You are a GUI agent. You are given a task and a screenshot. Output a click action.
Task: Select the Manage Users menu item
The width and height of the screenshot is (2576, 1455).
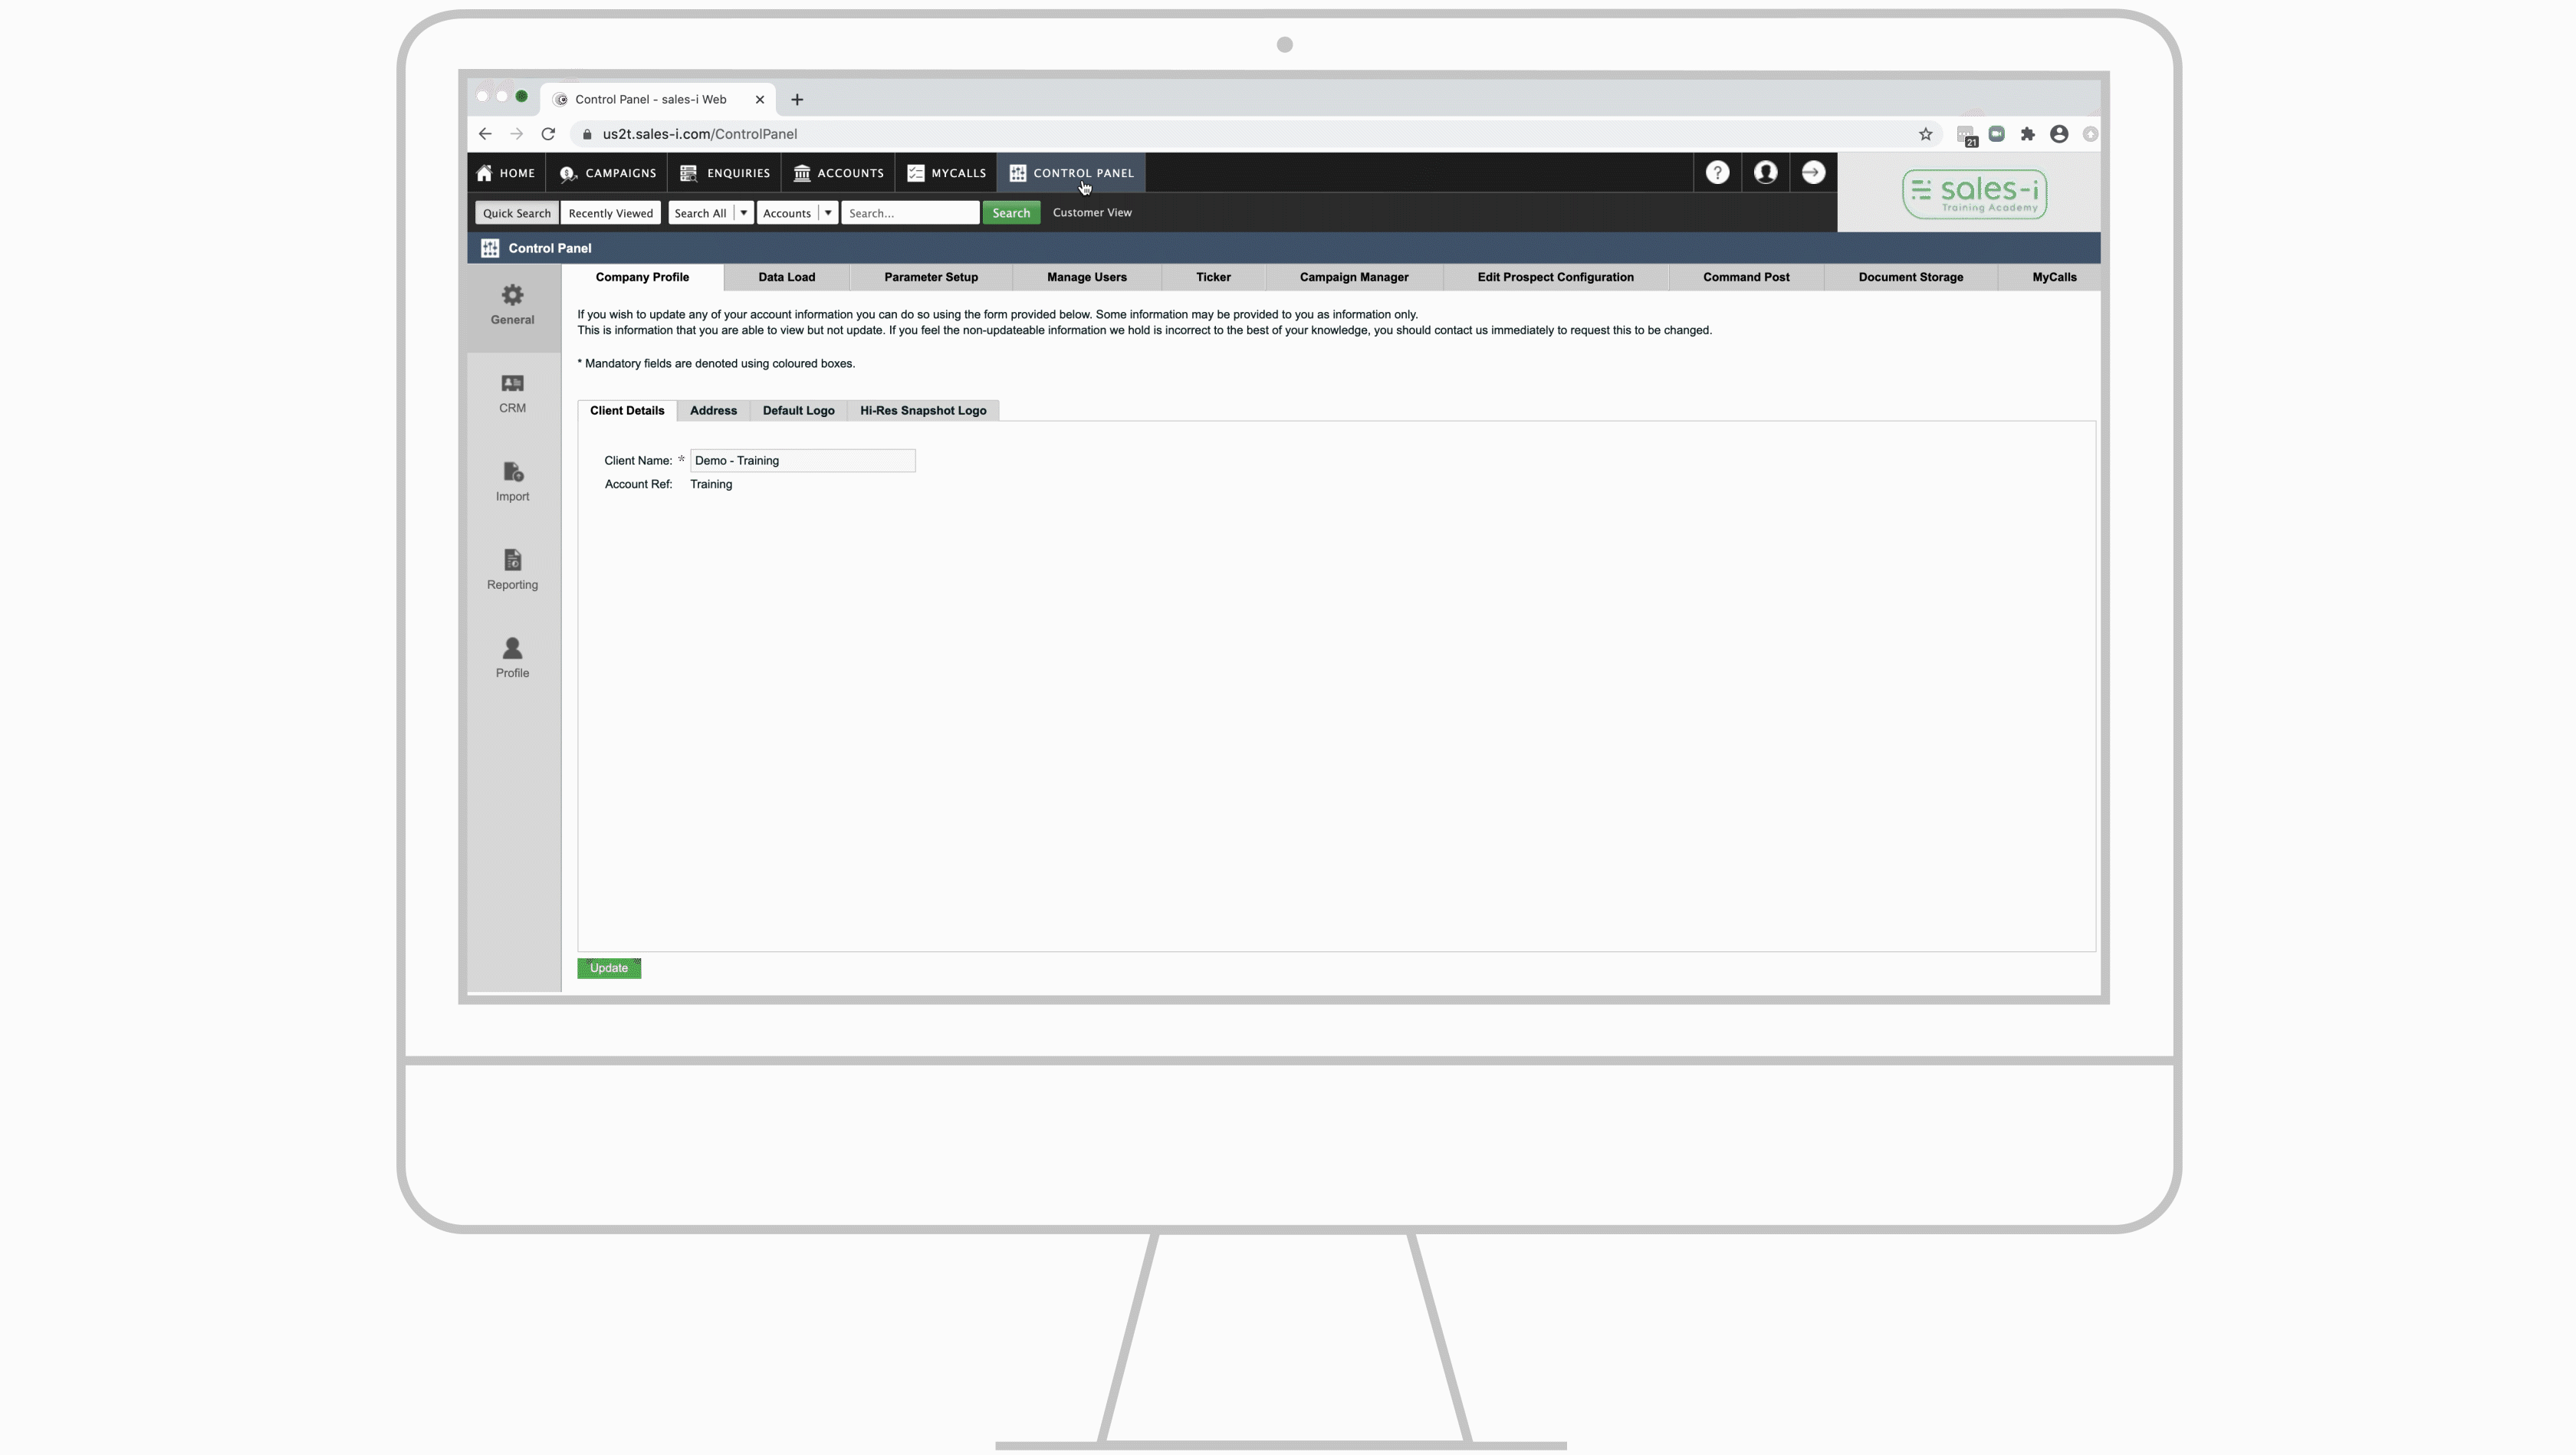coord(1086,276)
